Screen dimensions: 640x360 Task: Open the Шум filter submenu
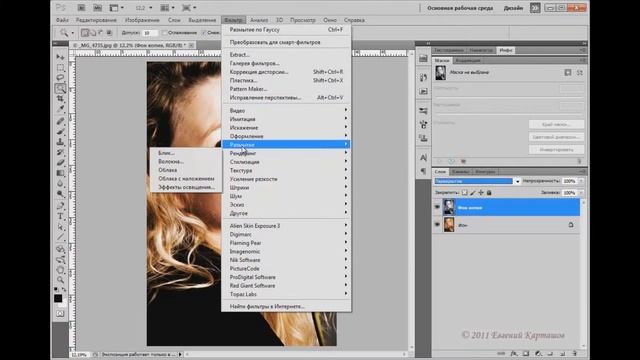(x=286, y=196)
